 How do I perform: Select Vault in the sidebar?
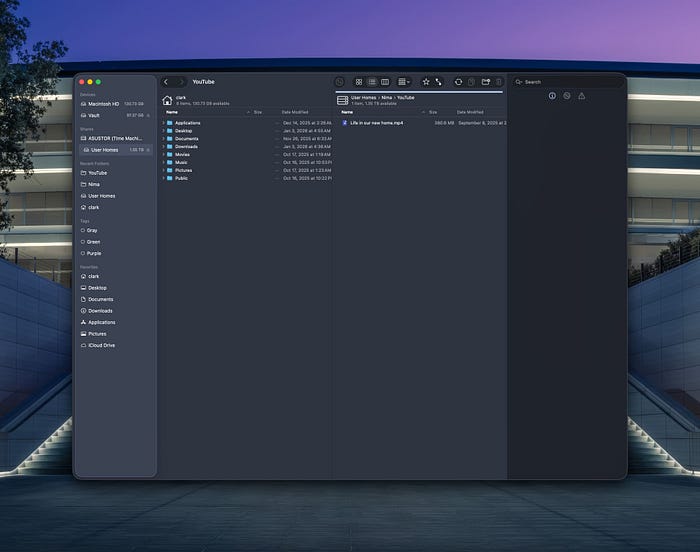coord(116,115)
